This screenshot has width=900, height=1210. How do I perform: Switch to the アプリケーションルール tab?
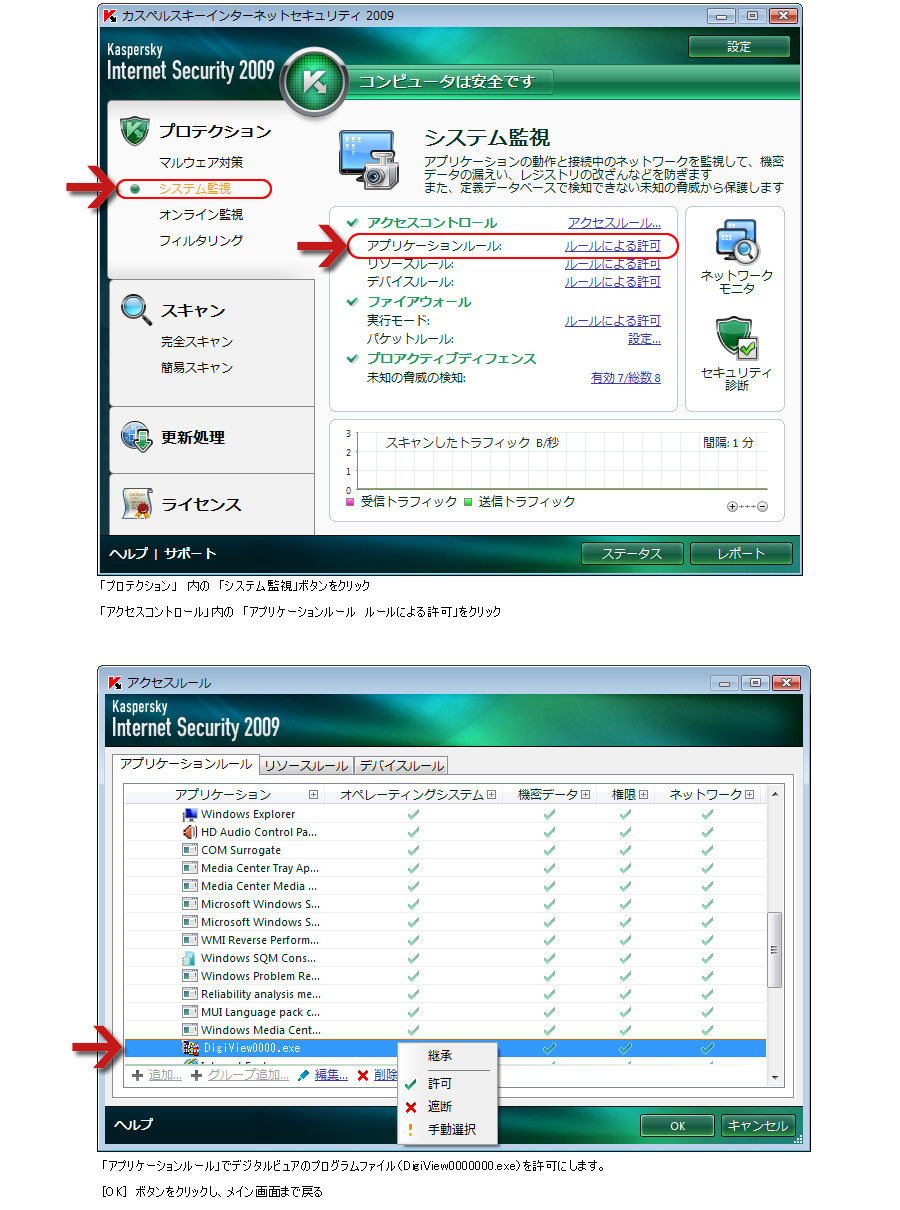(x=186, y=764)
